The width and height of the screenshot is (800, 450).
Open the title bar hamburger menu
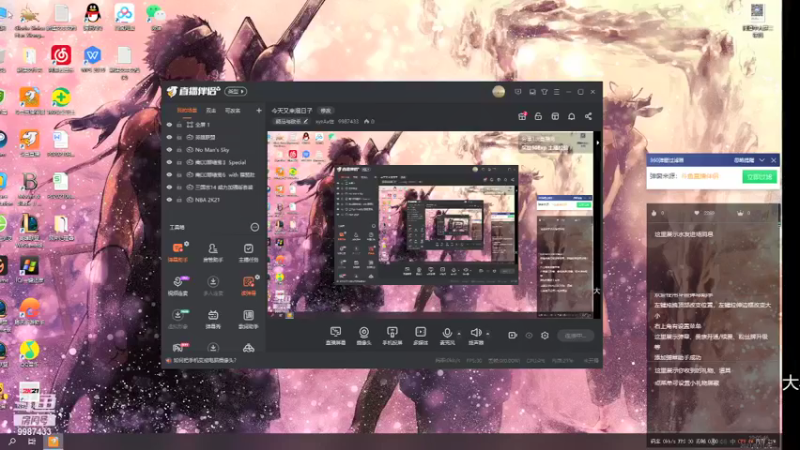tap(557, 92)
